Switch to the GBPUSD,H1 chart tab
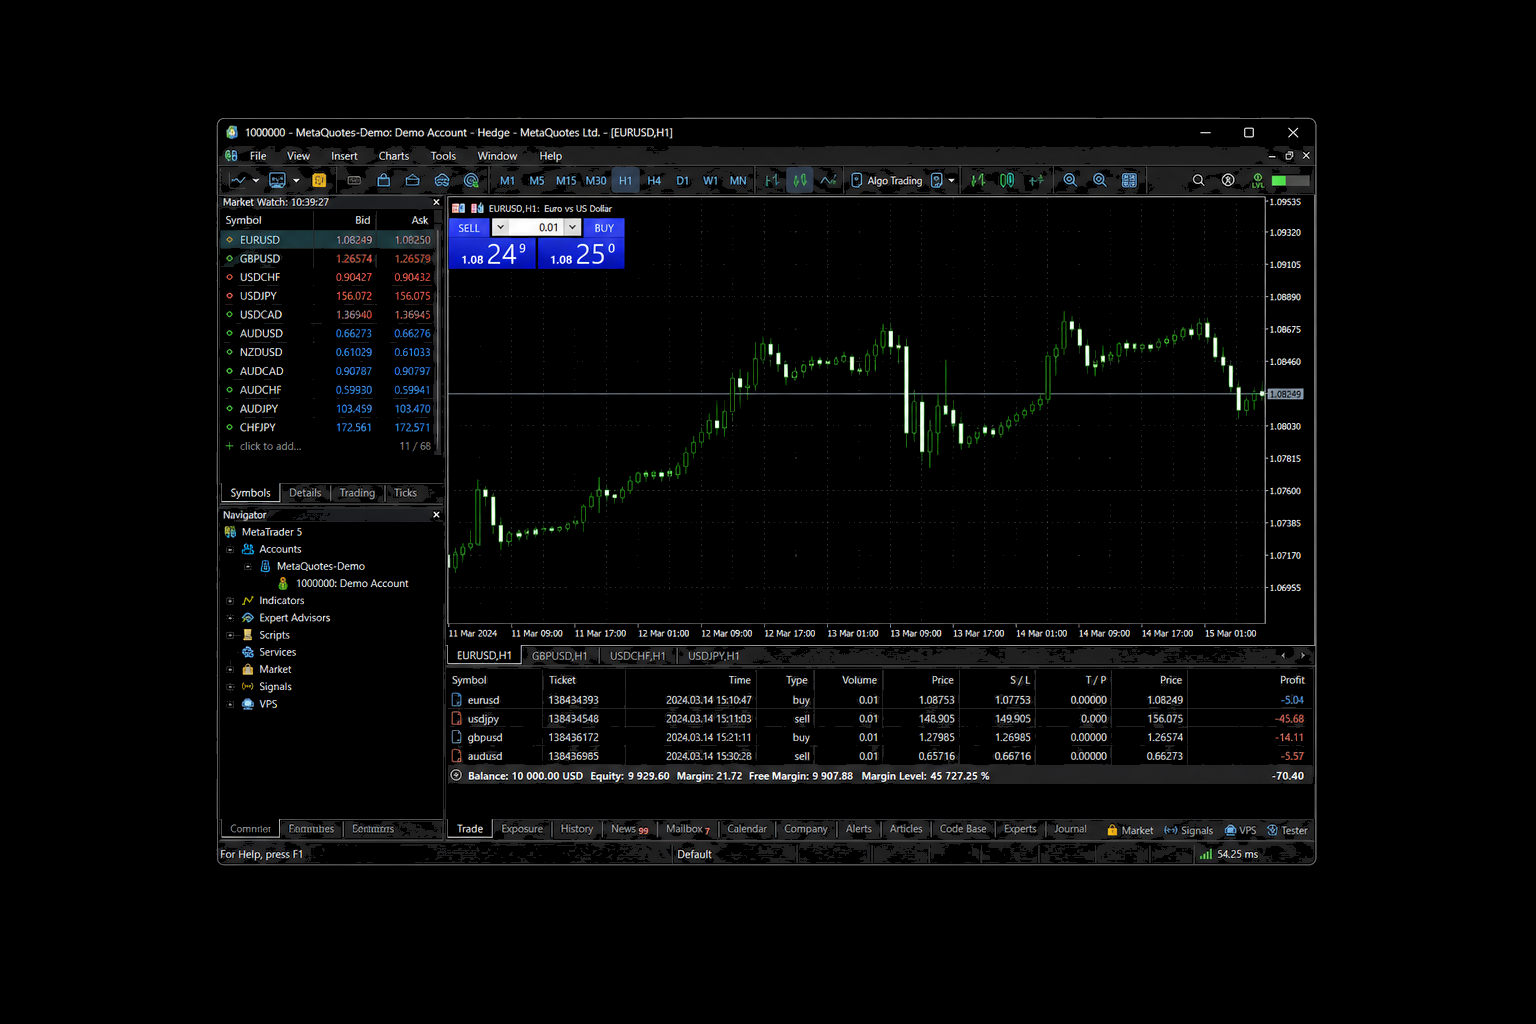Screen dimensions: 1536x1024 click(560, 656)
